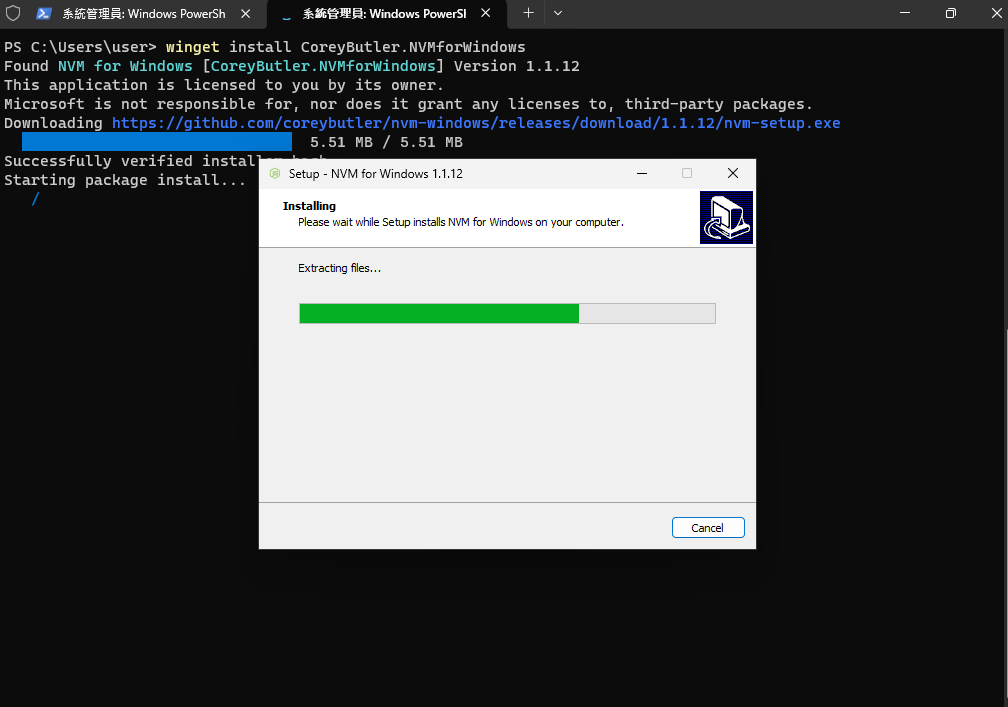Click the shield icon in the terminal titlebar
The image size is (1008, 707).
pos(12,14)
